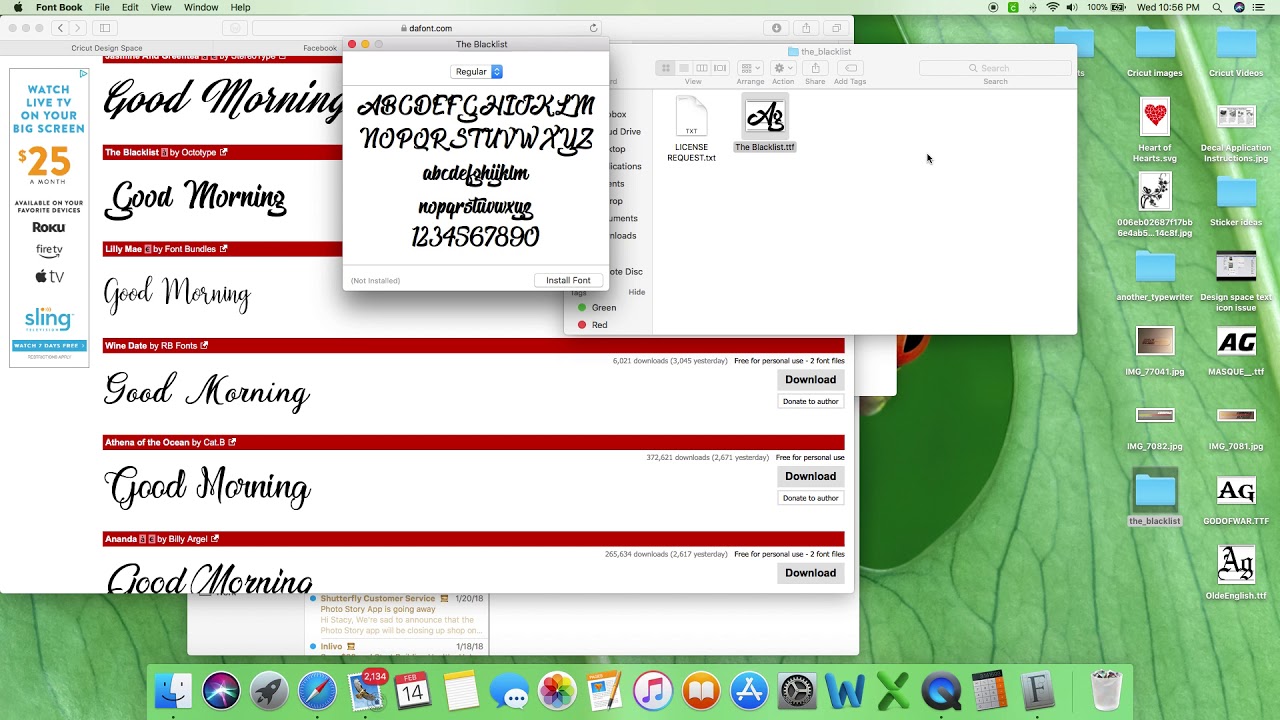Open Messages icon in Dock

(x=509, y=691)
